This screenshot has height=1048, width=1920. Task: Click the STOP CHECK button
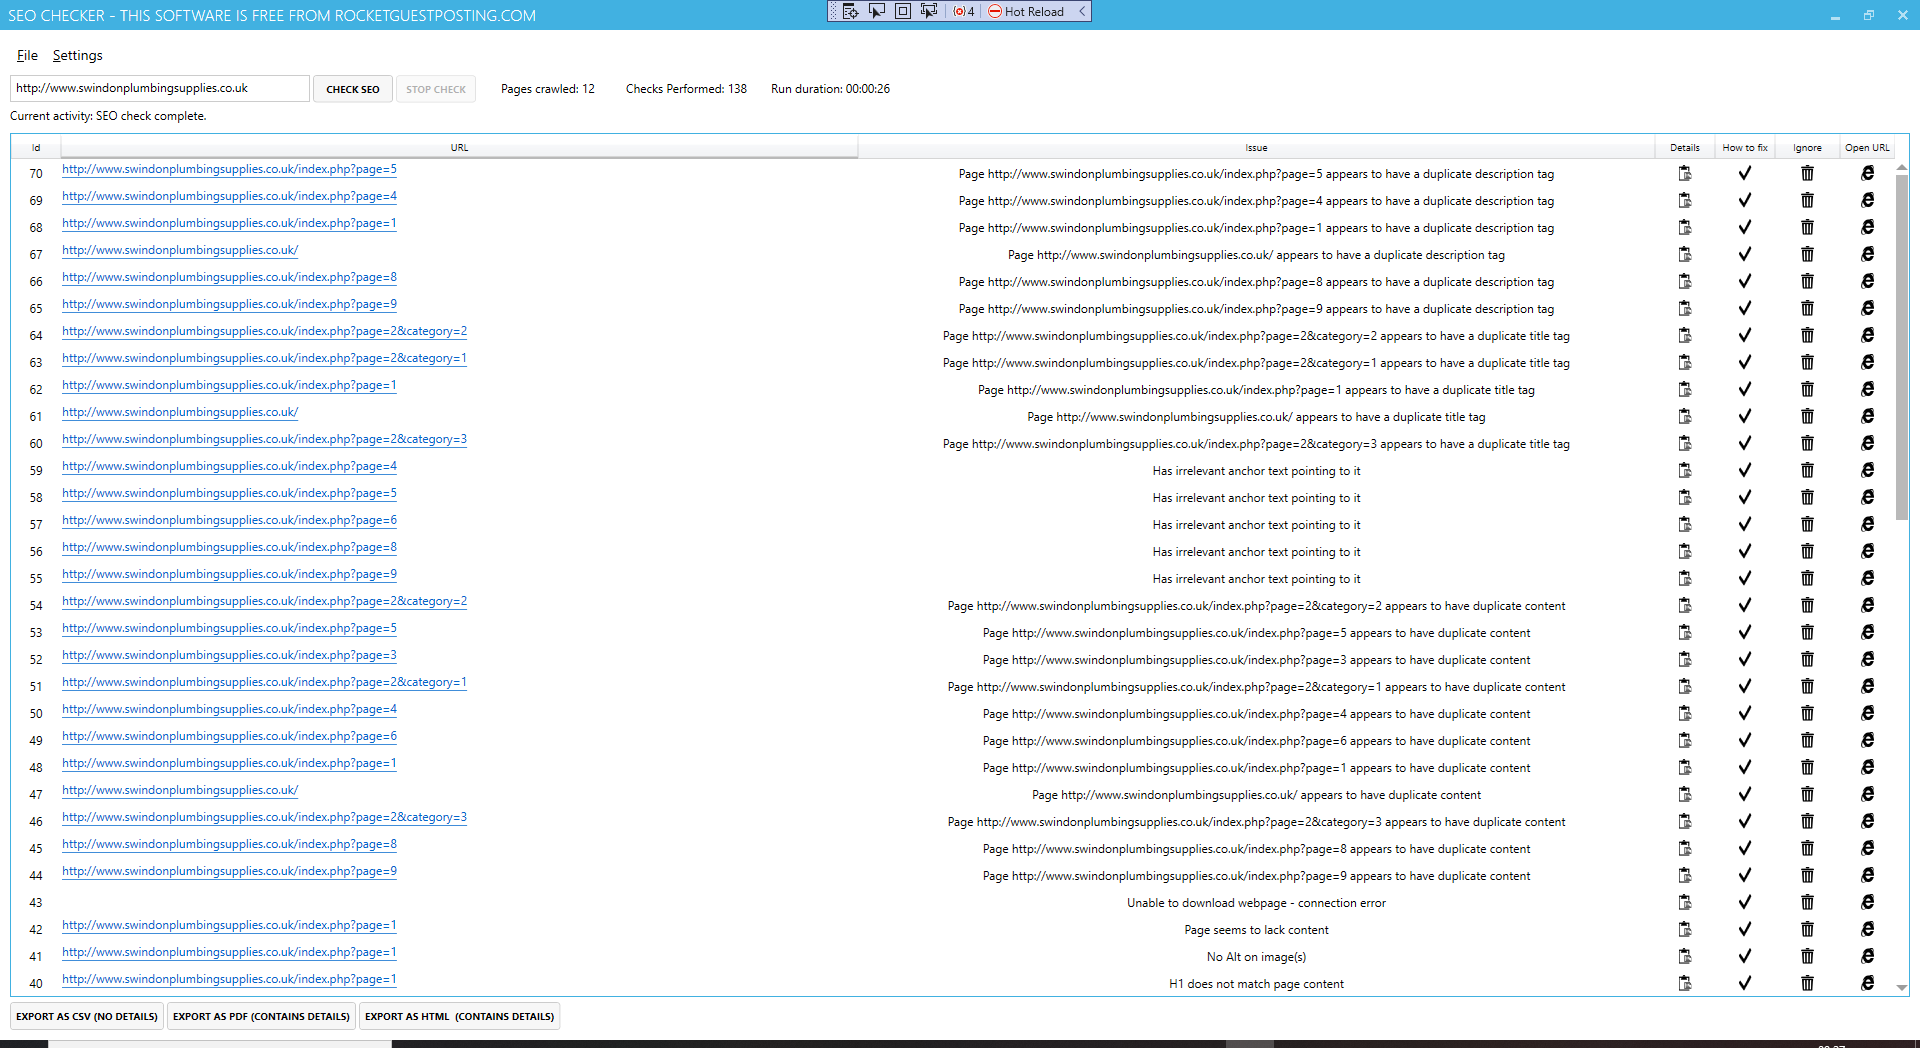(436, 89)
